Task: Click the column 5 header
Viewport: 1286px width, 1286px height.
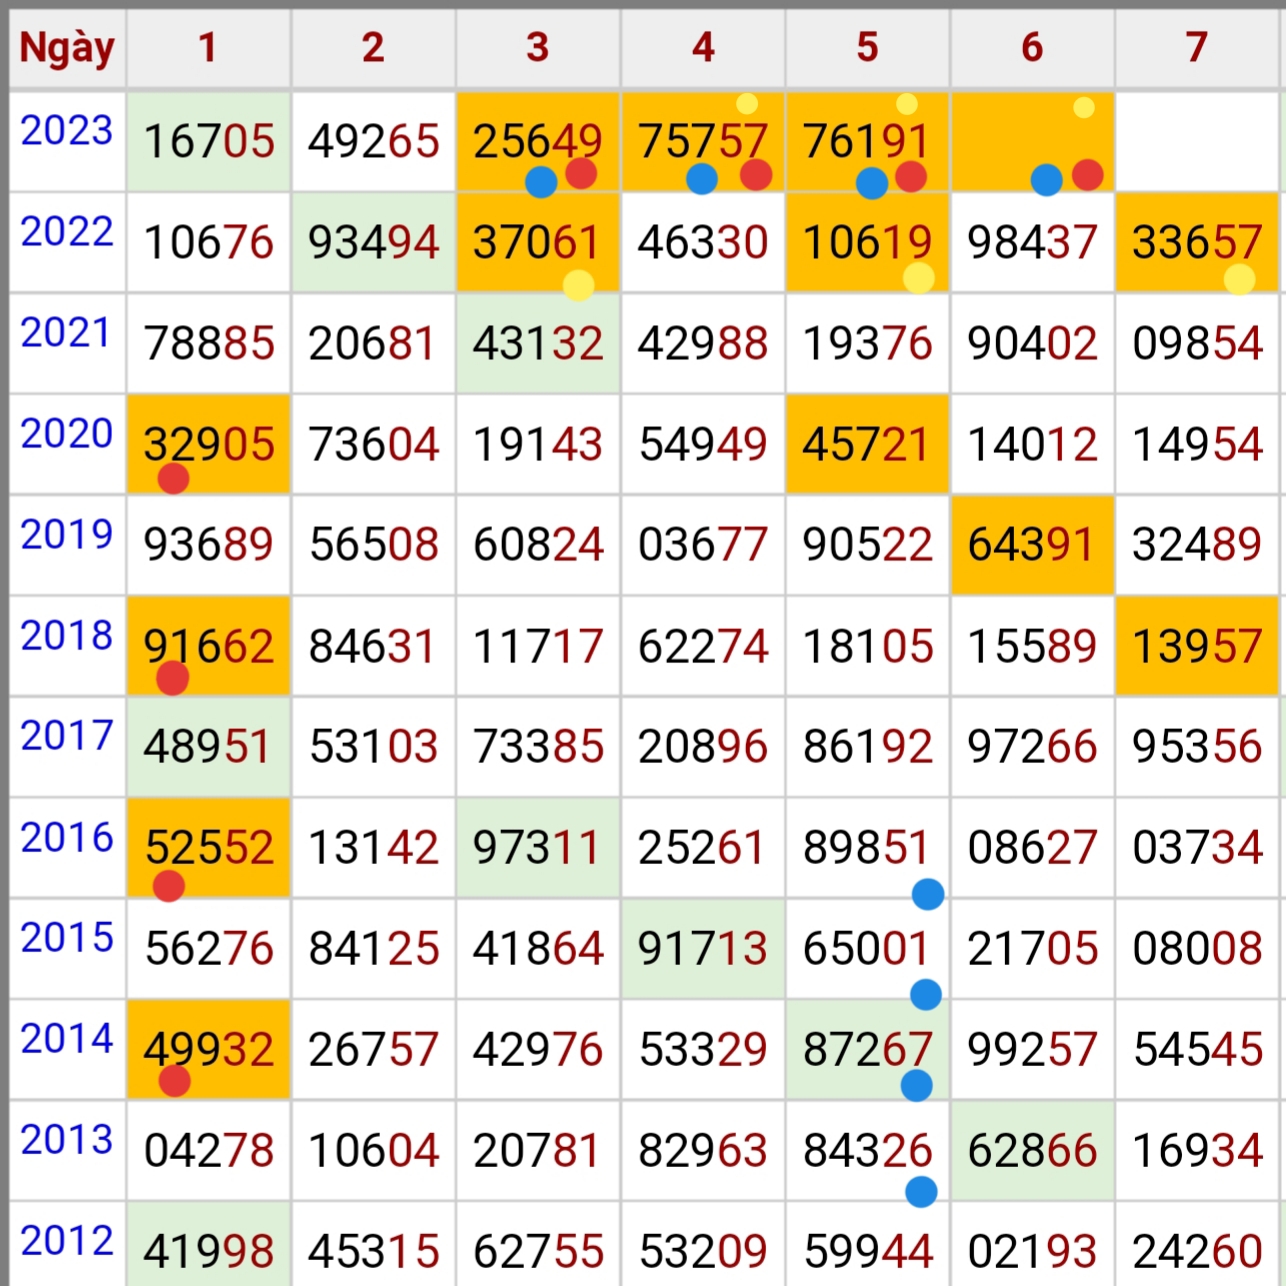Action: click(x=867, y=47)
